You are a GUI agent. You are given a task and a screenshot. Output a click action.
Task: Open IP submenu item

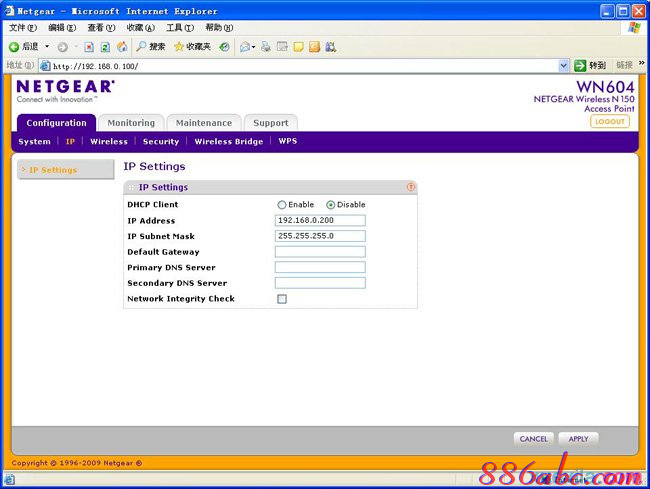pos(70,142)
